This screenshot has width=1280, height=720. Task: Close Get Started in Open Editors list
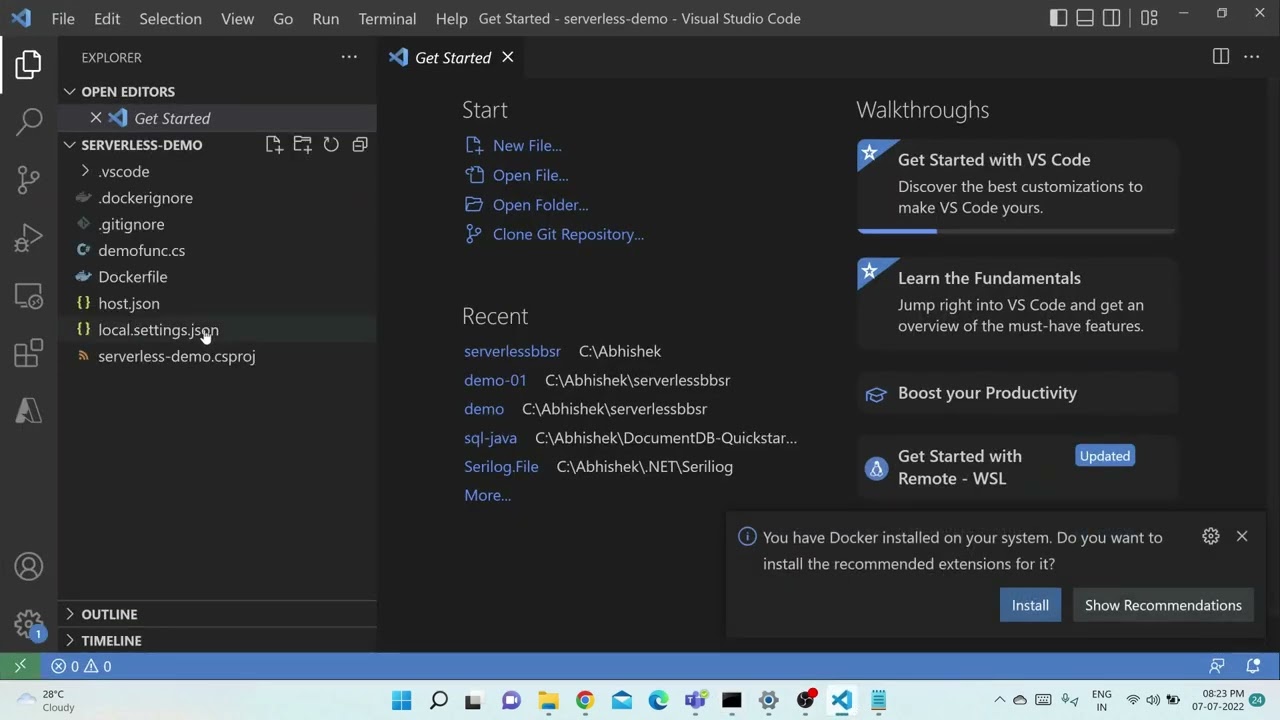tap(96, 118)
